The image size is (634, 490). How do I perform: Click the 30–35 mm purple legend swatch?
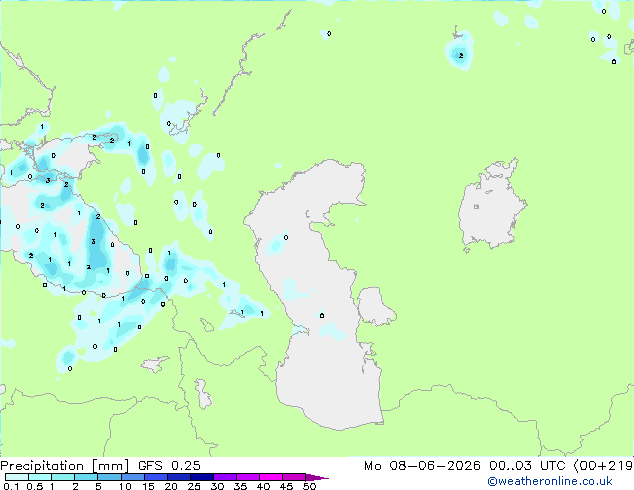(224, 477)
